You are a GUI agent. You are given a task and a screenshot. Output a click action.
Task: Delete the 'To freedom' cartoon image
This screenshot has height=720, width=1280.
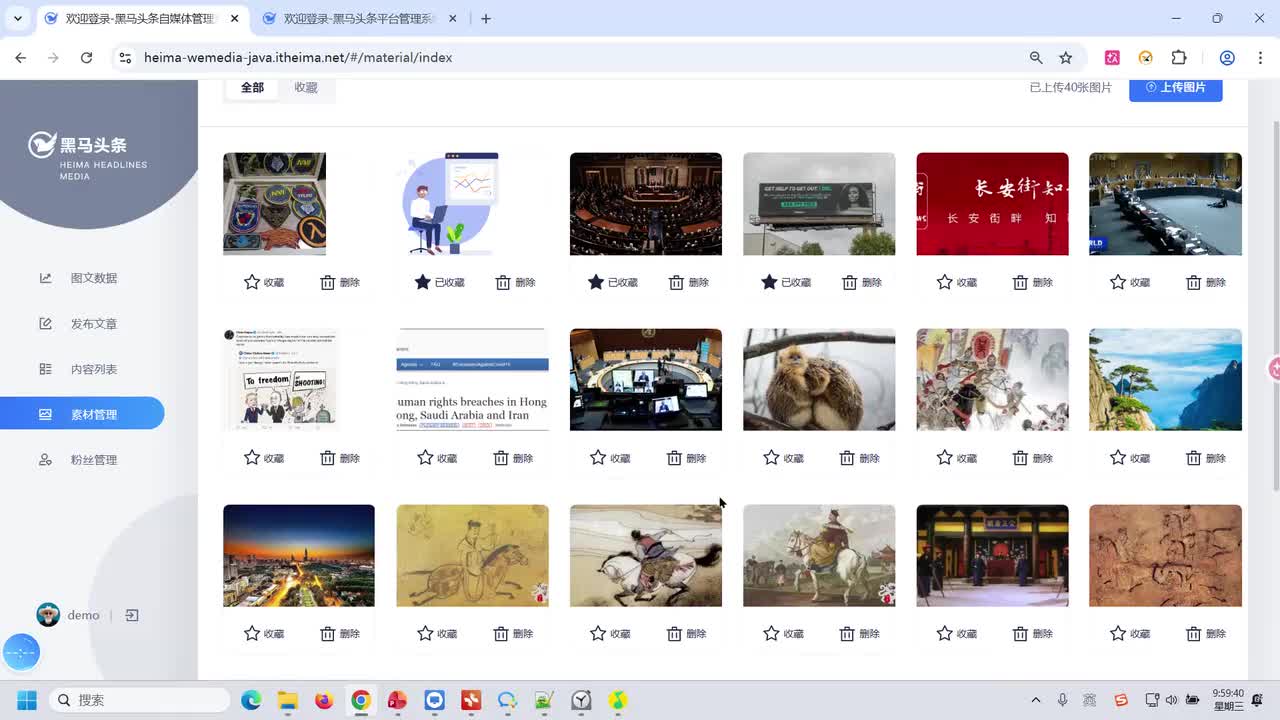[340, 458]
